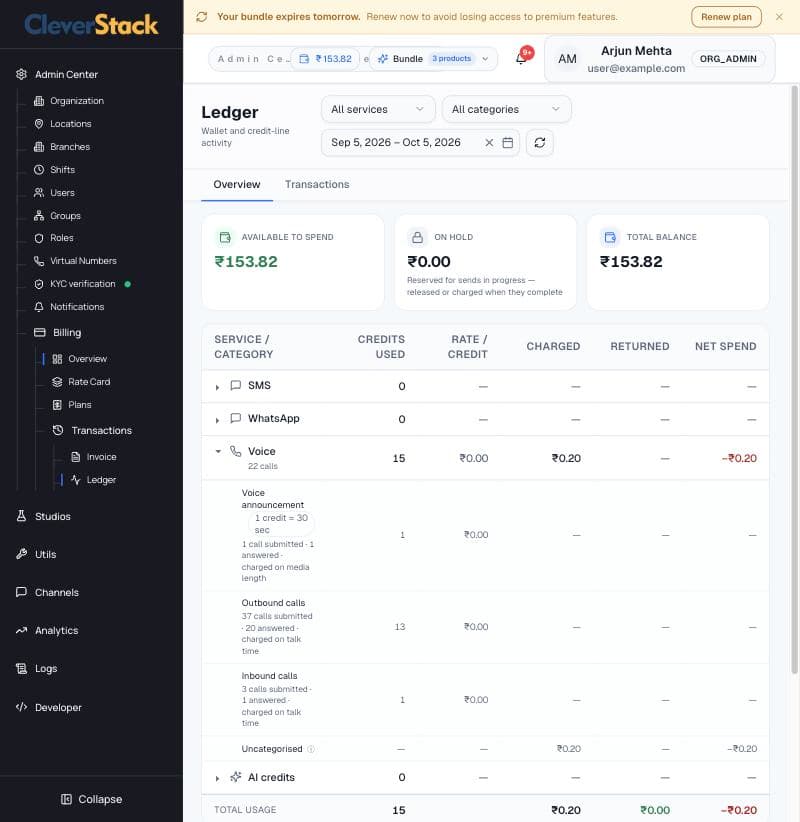Click Outbound calls category text
This screenshot has width=800, height=822.
coord(273,603)
